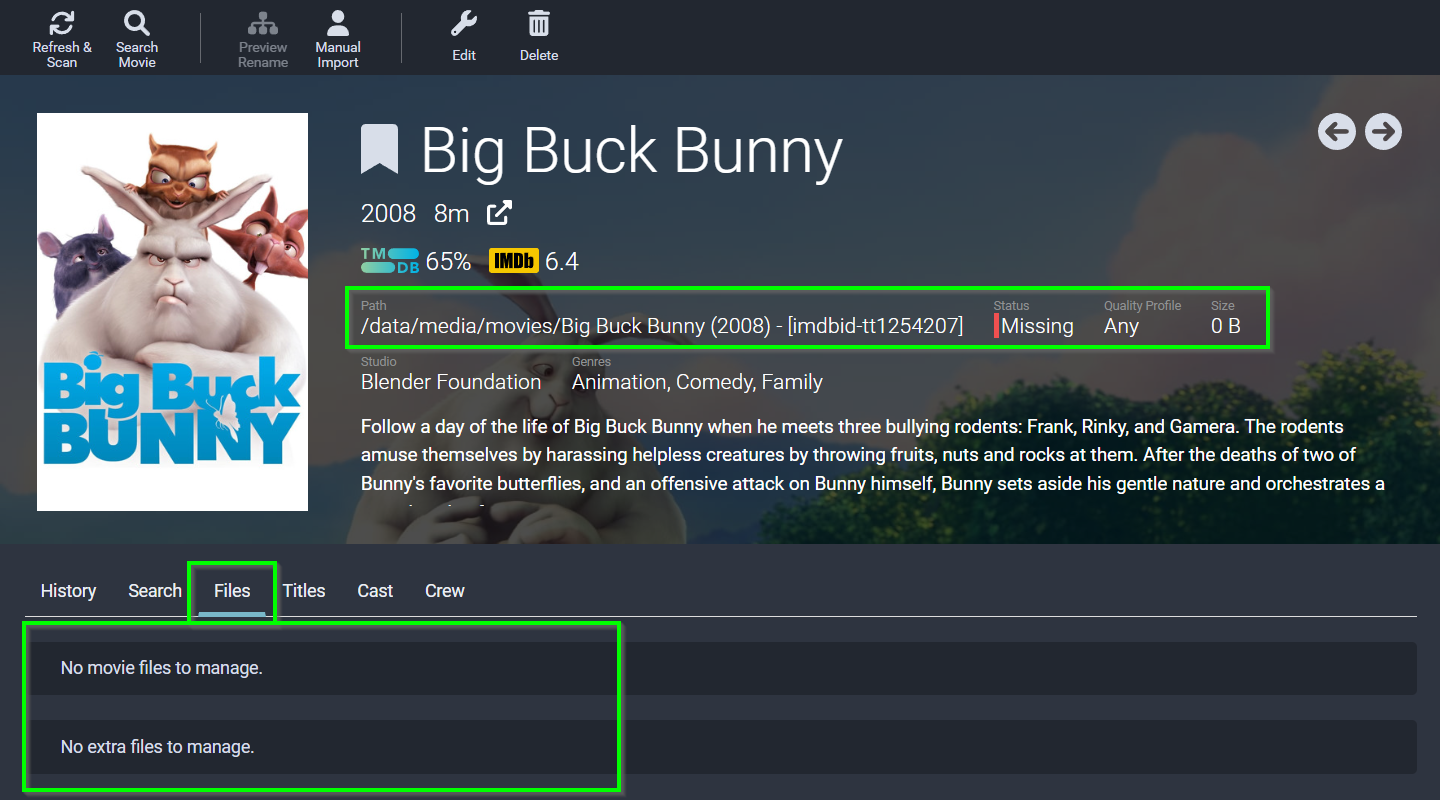The width and height of the screenshot is (1440, 800).
Task: Show the Crew tab
Action: pos(445,591)
